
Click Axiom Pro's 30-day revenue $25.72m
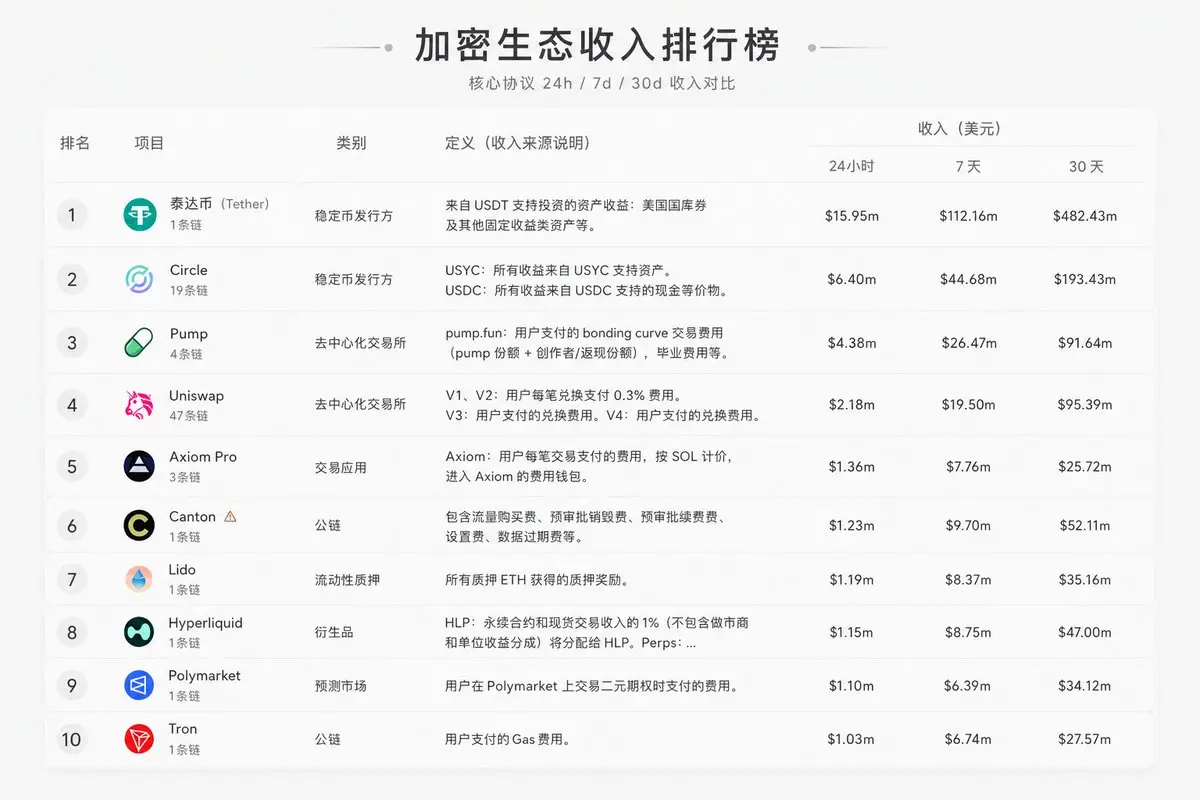click(x=1085, y=466)
